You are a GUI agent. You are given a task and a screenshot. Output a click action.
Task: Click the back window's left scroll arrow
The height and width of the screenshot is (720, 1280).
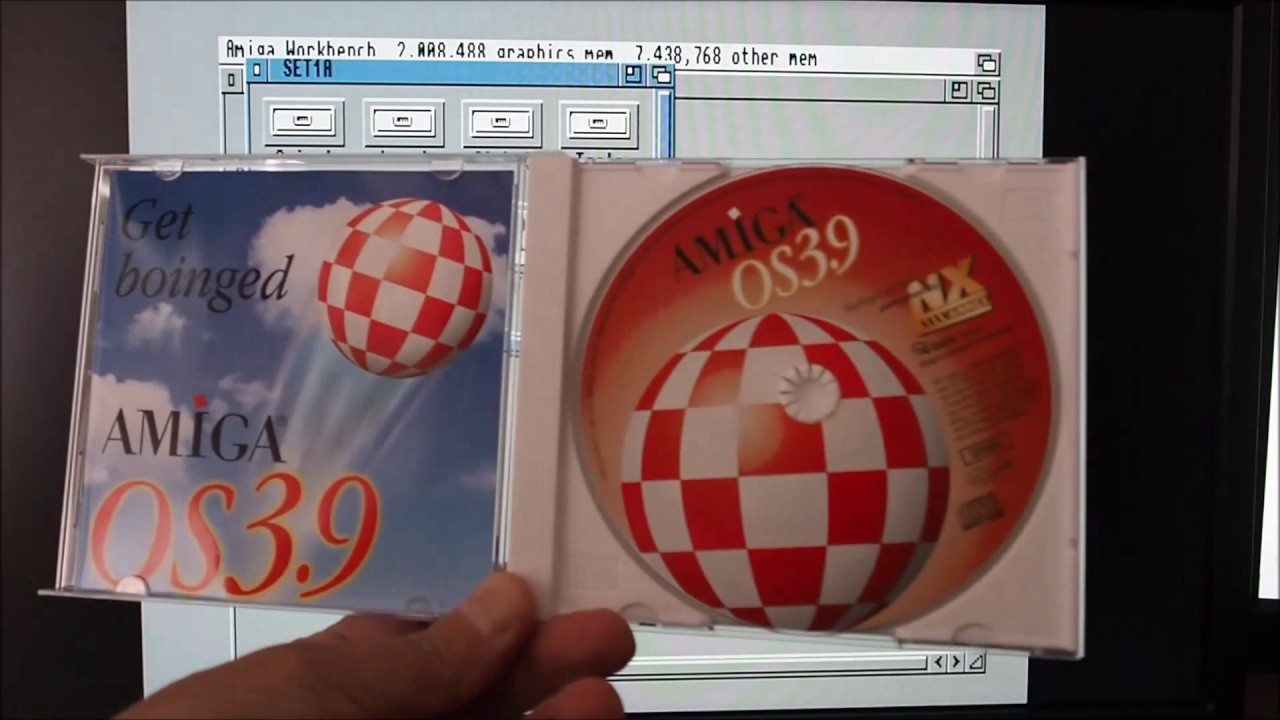(x=938, y=662)
